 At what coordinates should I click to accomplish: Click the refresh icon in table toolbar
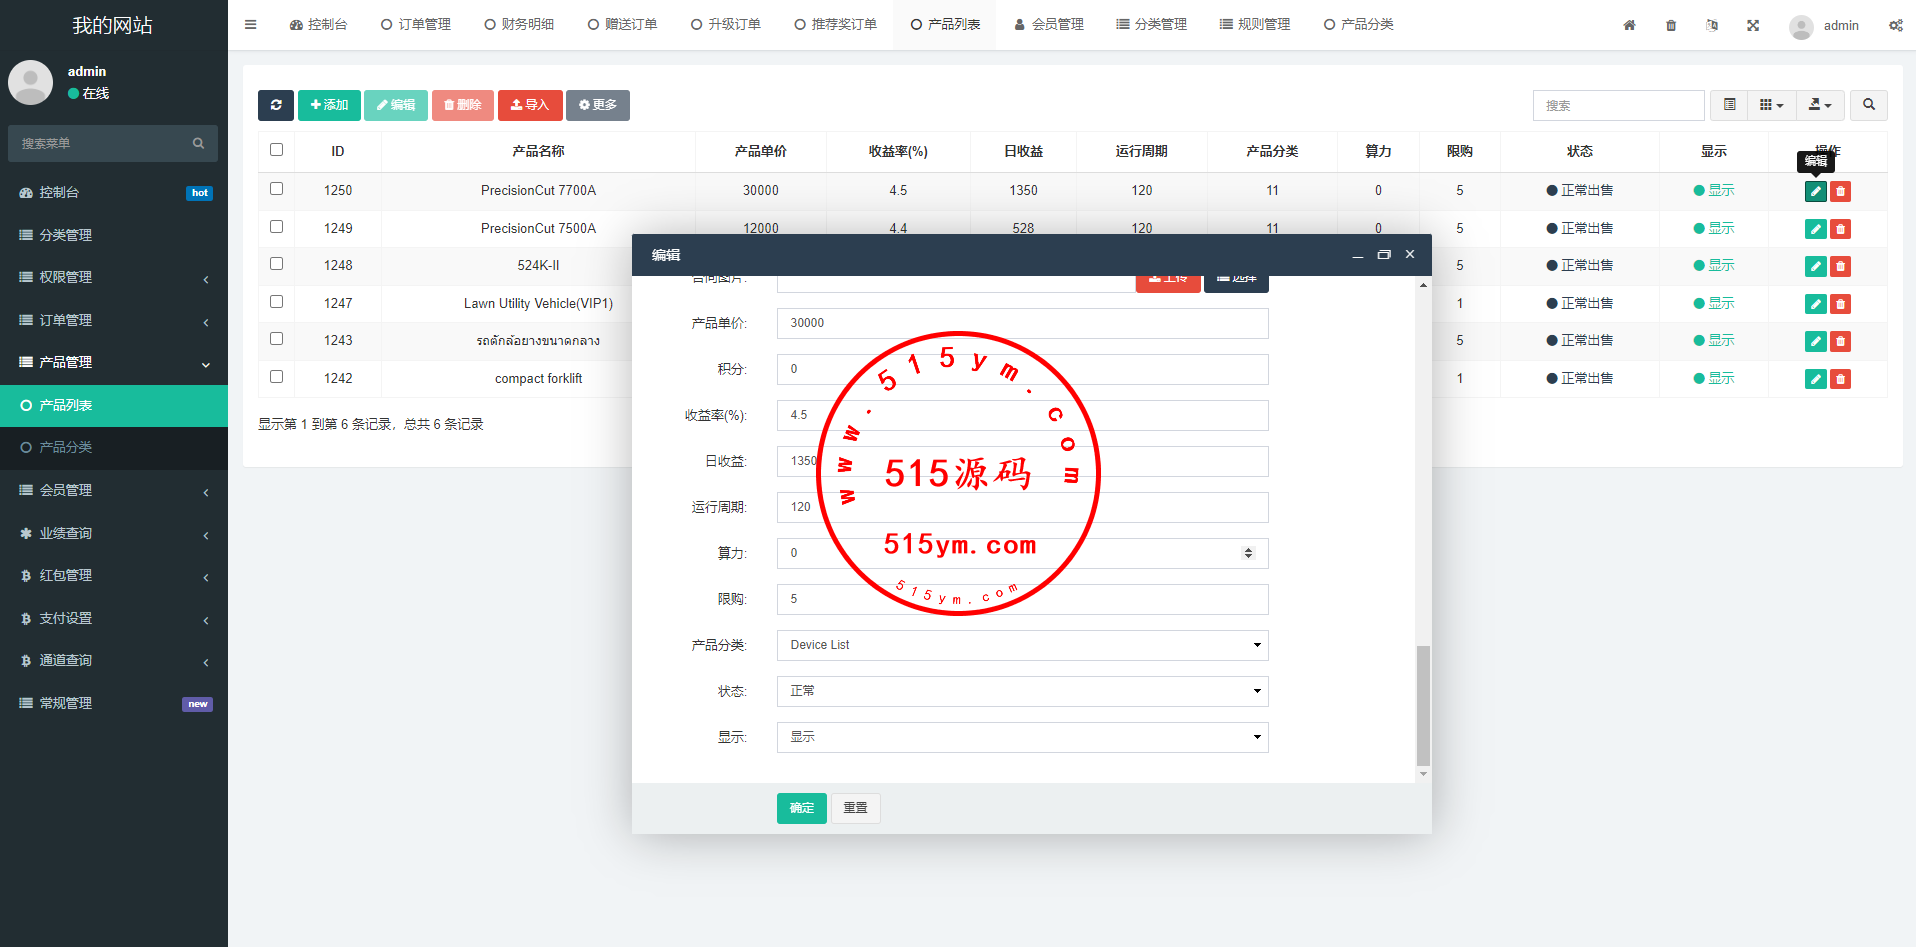276,105
